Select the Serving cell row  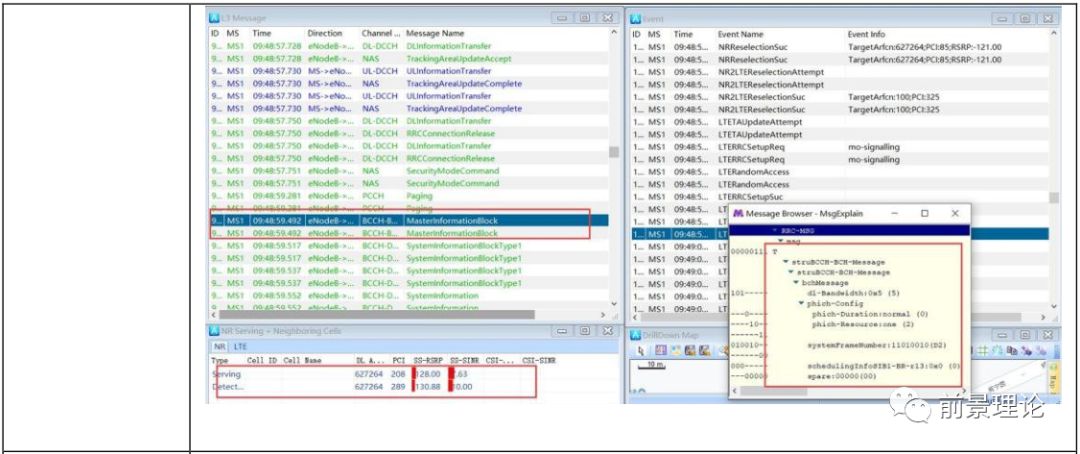372,374
